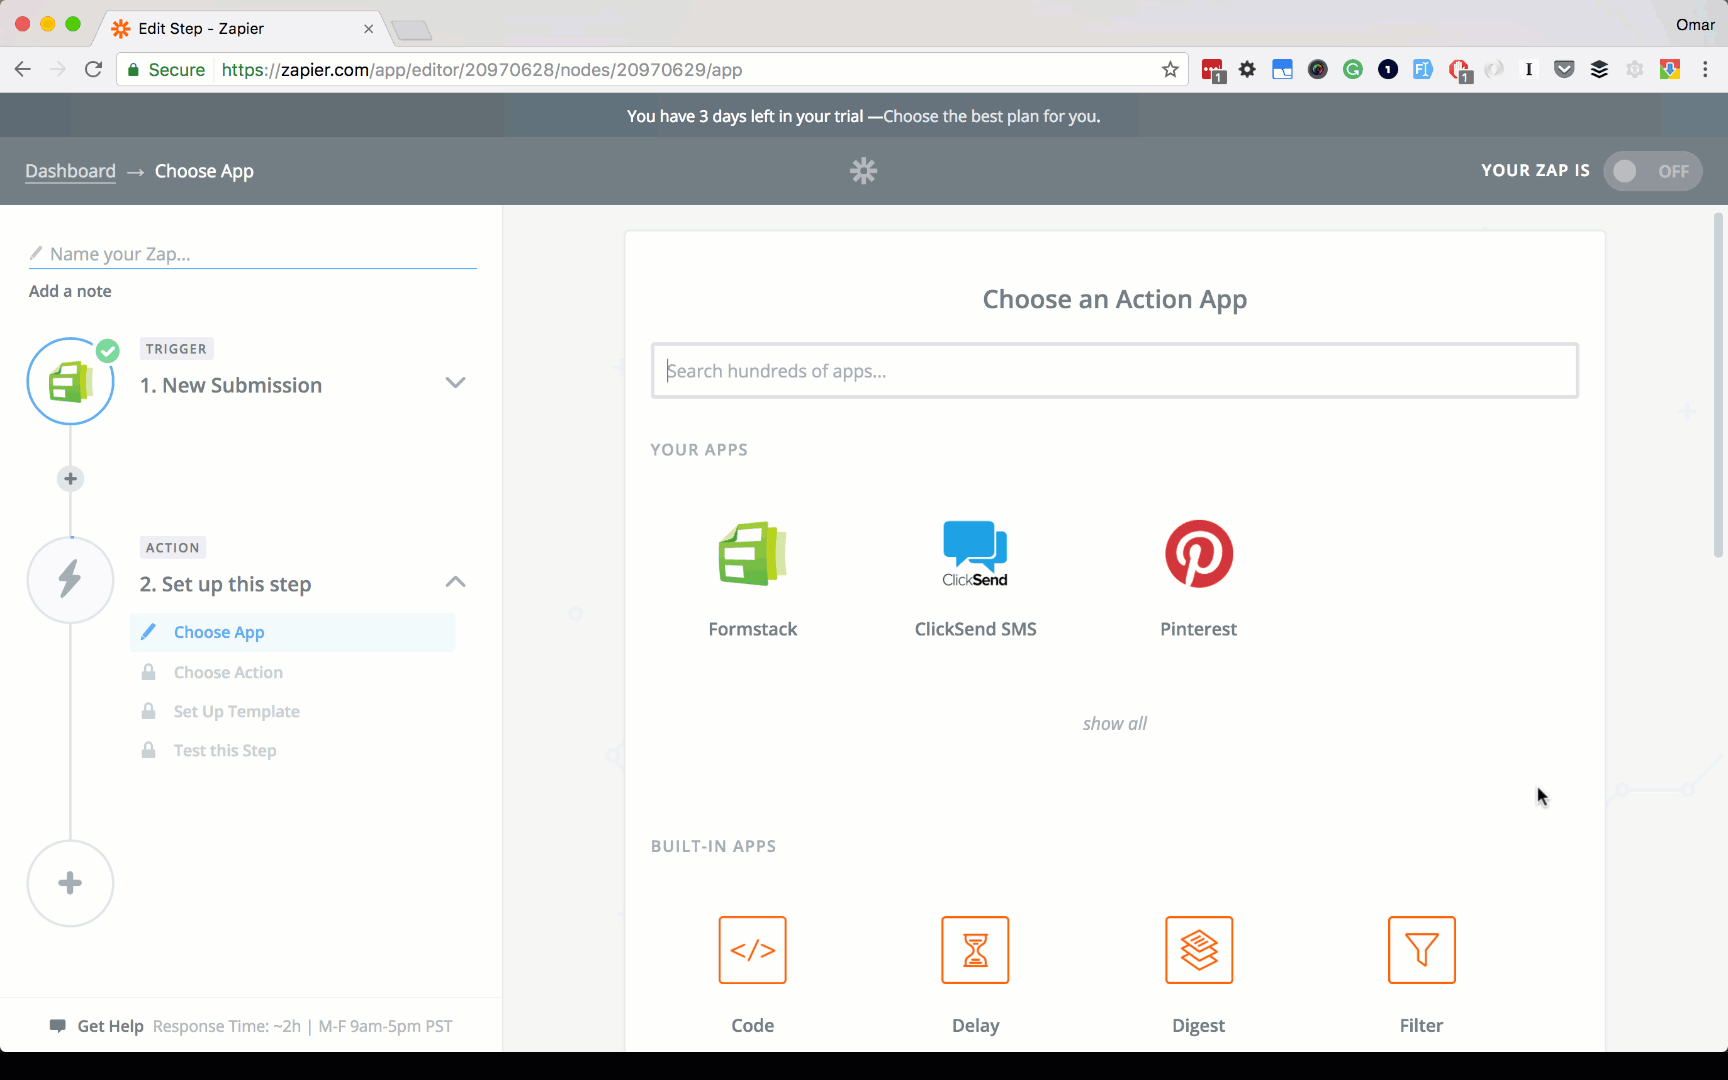Click the Zapier logo in the header
The width and height of the screenshot is (1728, 1080).
[x=863, y=171]
